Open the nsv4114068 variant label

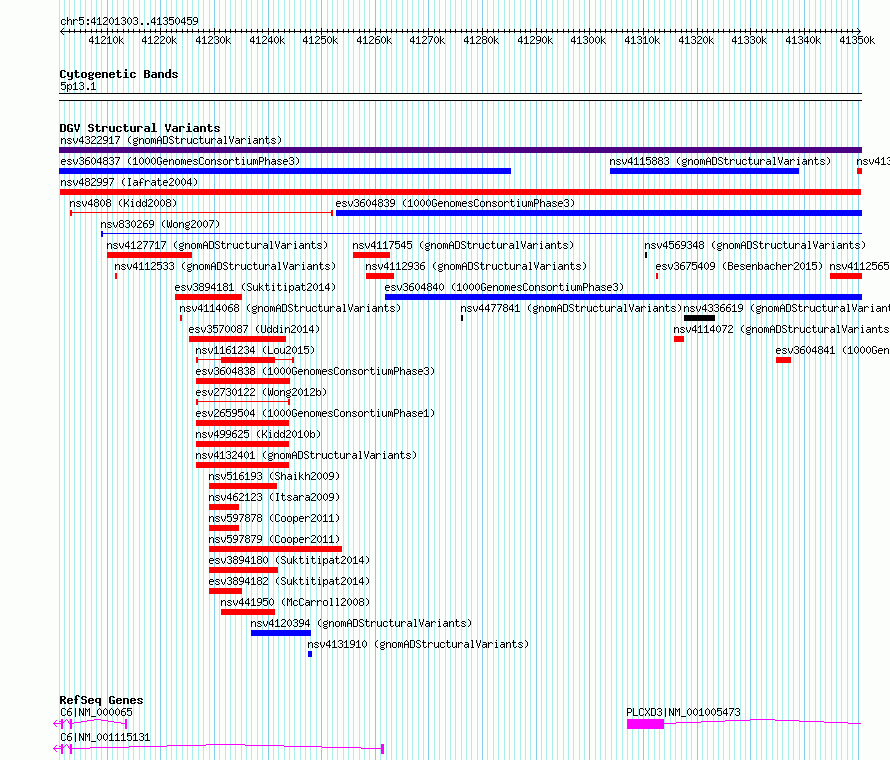[290, 308]
